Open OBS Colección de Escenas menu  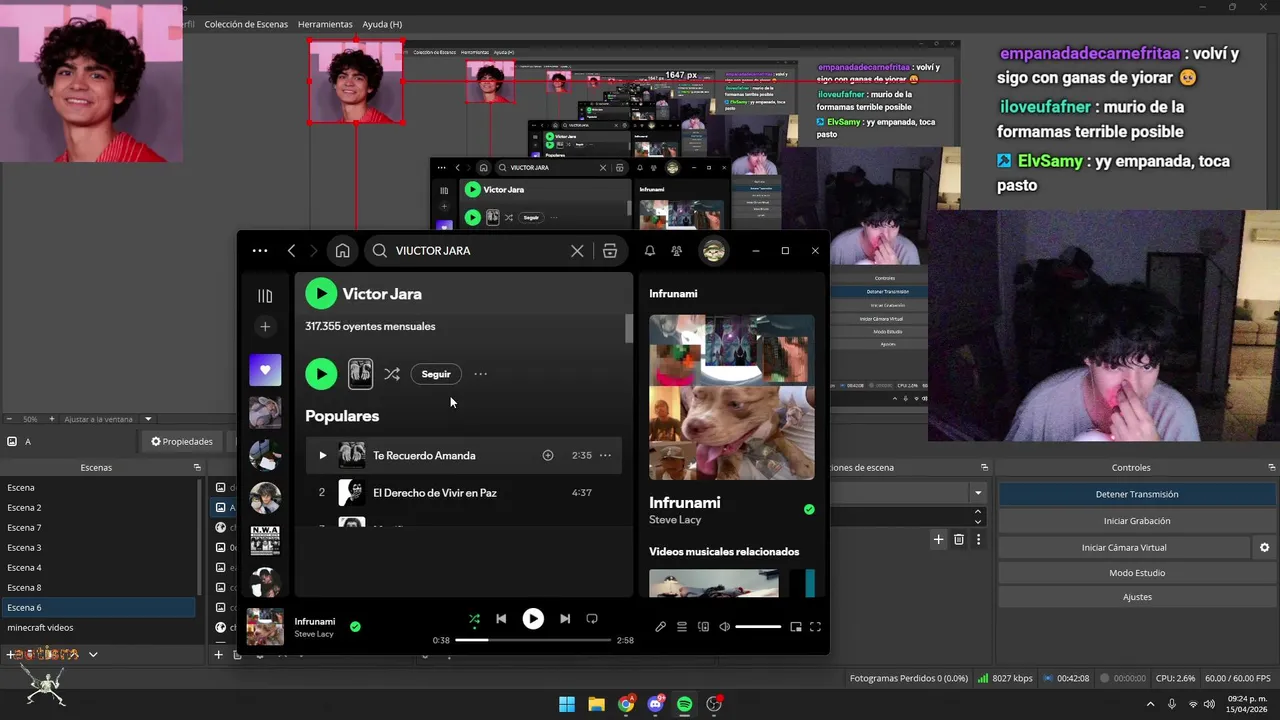(246, 24)
